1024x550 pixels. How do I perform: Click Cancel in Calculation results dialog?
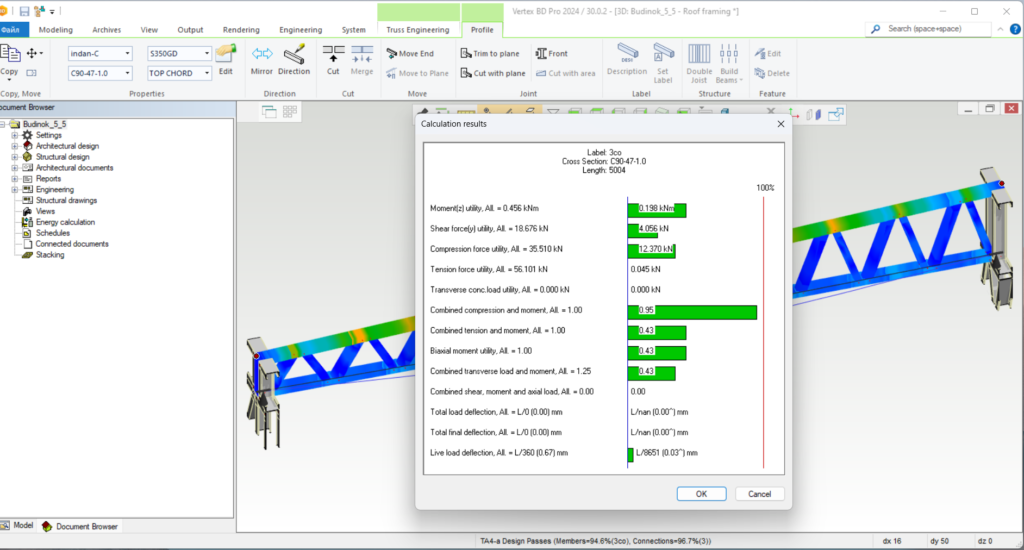click(x=760, y=494)
